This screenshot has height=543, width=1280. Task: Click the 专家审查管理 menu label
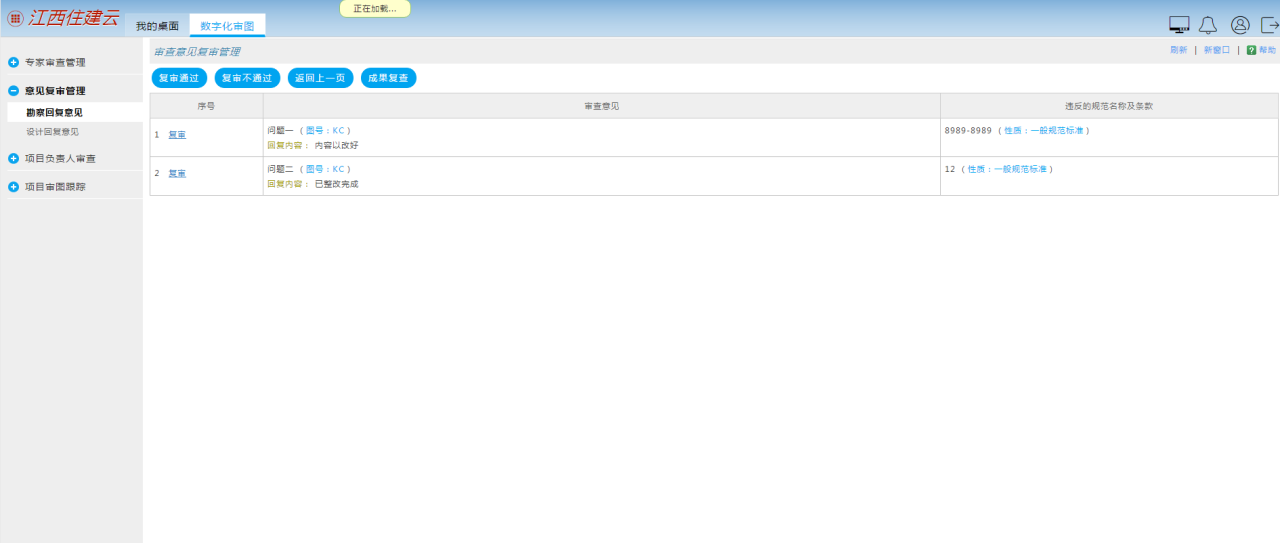[55, 62]
